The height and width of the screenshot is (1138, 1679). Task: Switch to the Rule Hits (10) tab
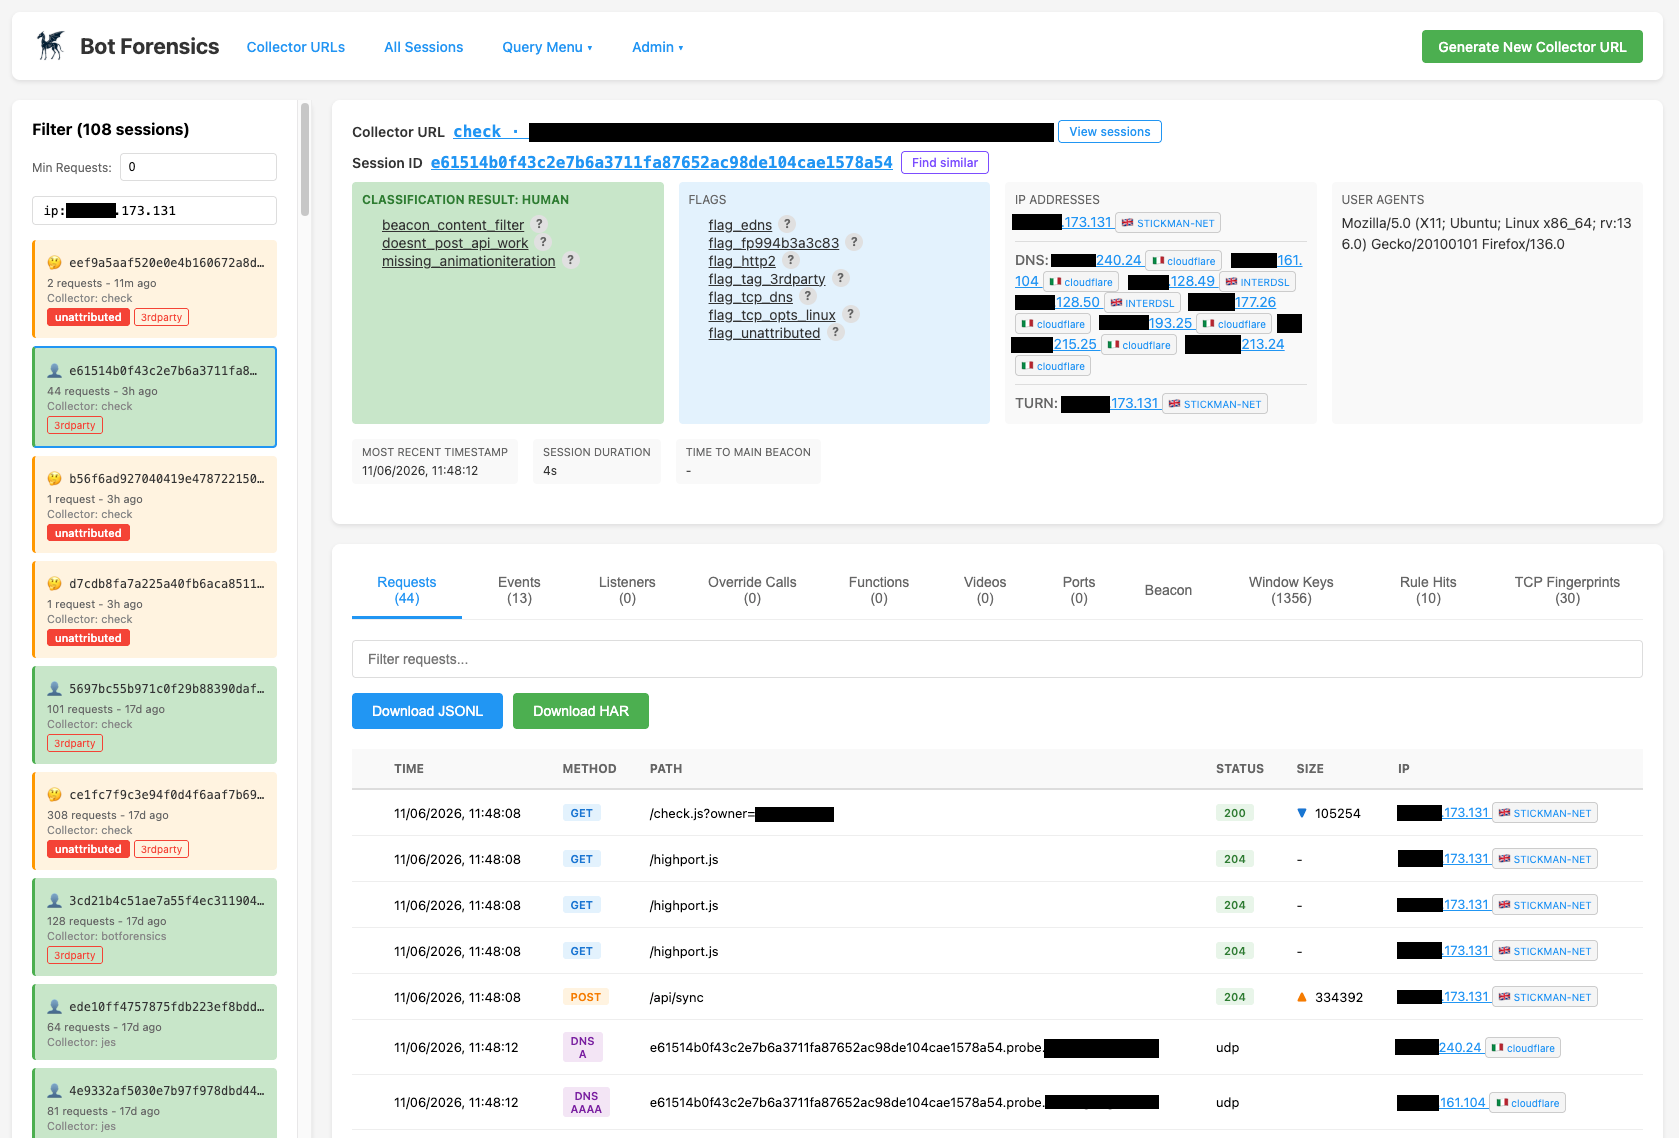click(1428, 590)
